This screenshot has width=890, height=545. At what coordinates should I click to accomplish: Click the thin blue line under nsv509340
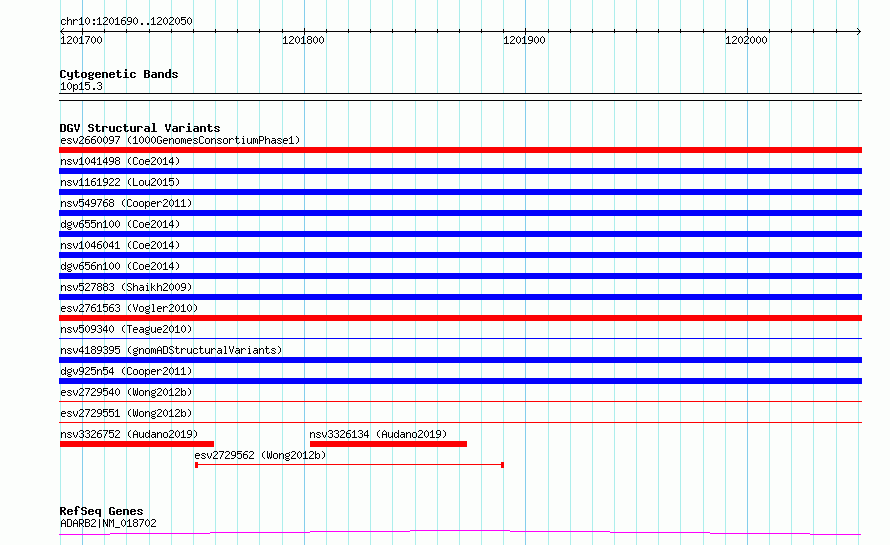click(460, 339)
